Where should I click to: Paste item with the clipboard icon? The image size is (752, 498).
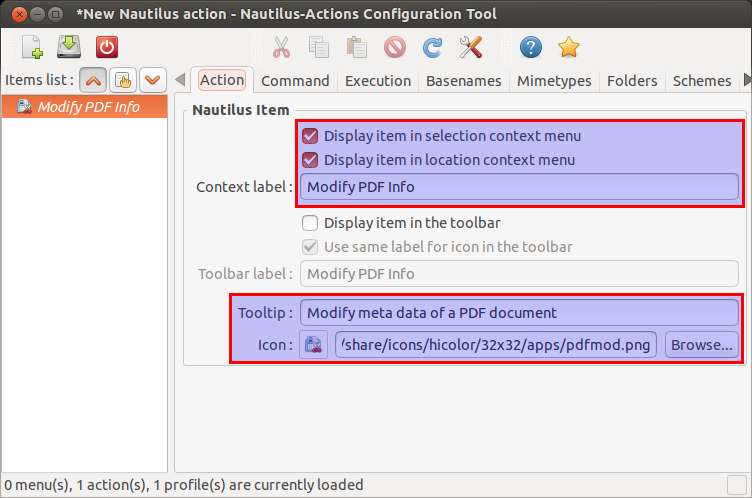[356, 47]
